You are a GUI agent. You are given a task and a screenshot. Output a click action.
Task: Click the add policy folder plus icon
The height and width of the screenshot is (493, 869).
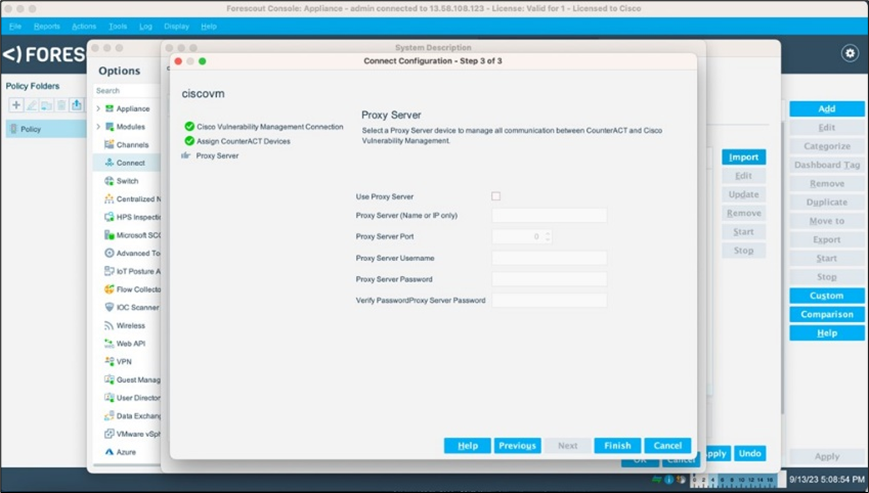tap(16, 105)
